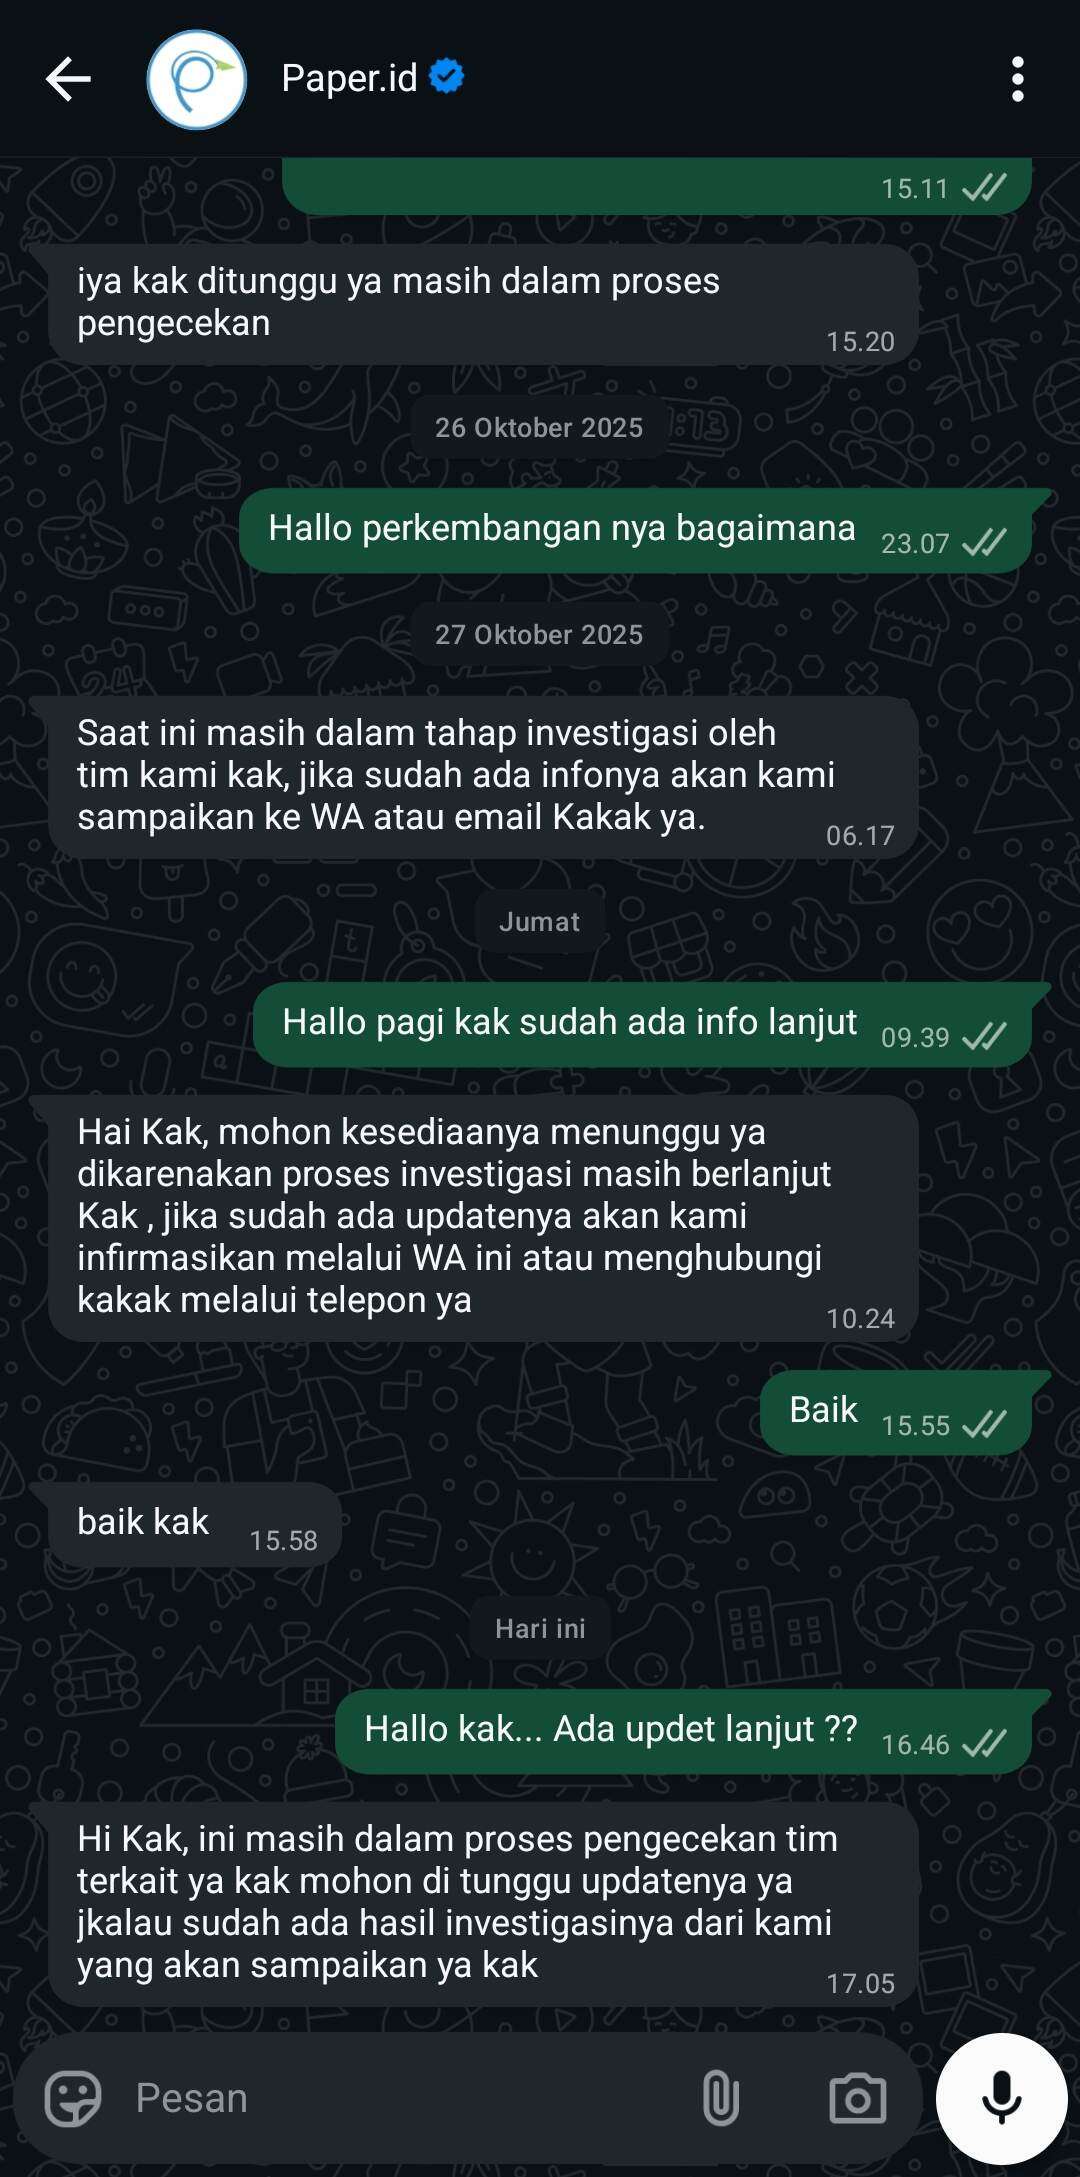Tap the 27 Oktober 2025 date chip
The image size is (1080, 2177).
539,635
